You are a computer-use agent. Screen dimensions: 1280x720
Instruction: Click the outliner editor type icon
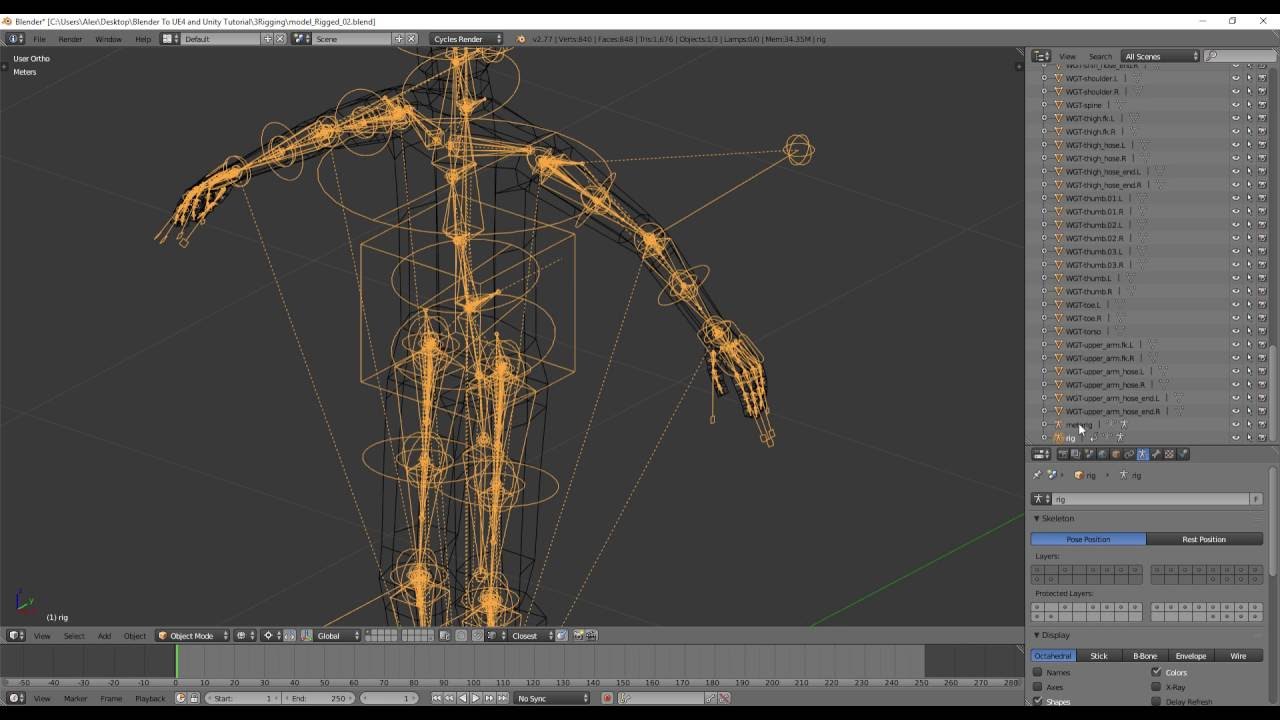point(1041,56)
